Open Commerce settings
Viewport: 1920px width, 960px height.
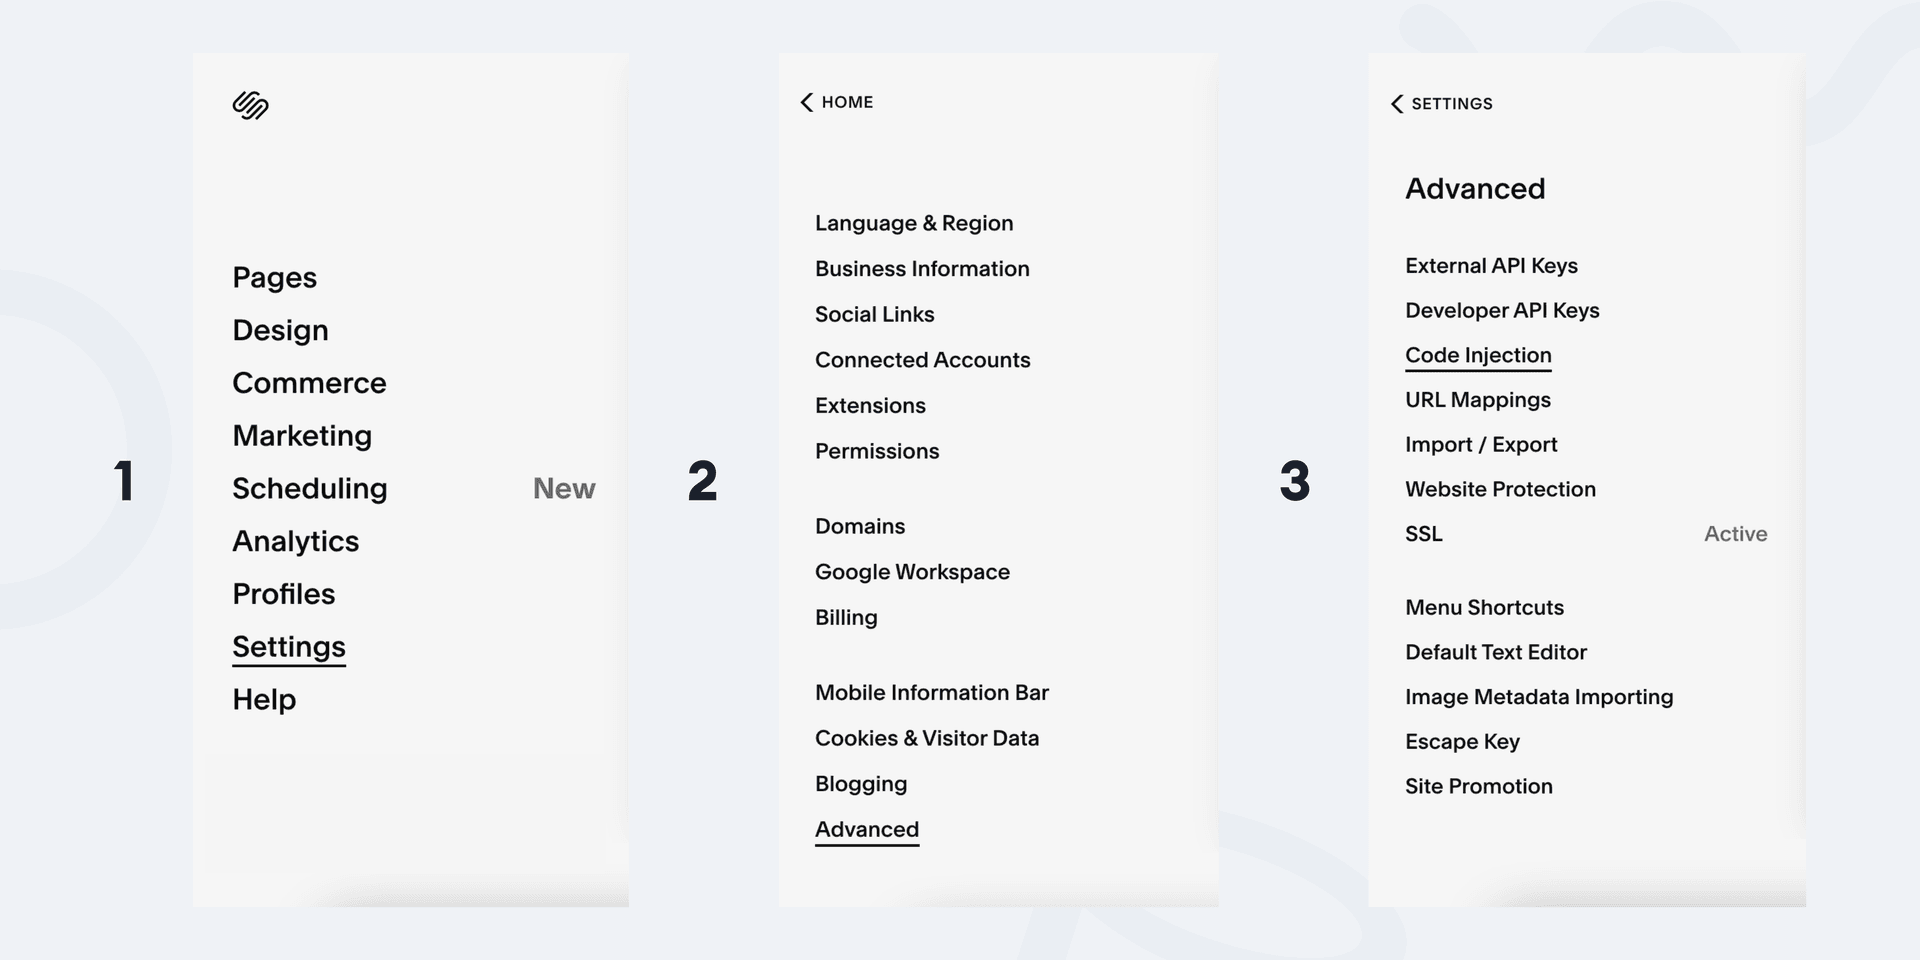[x=309, y=382]
